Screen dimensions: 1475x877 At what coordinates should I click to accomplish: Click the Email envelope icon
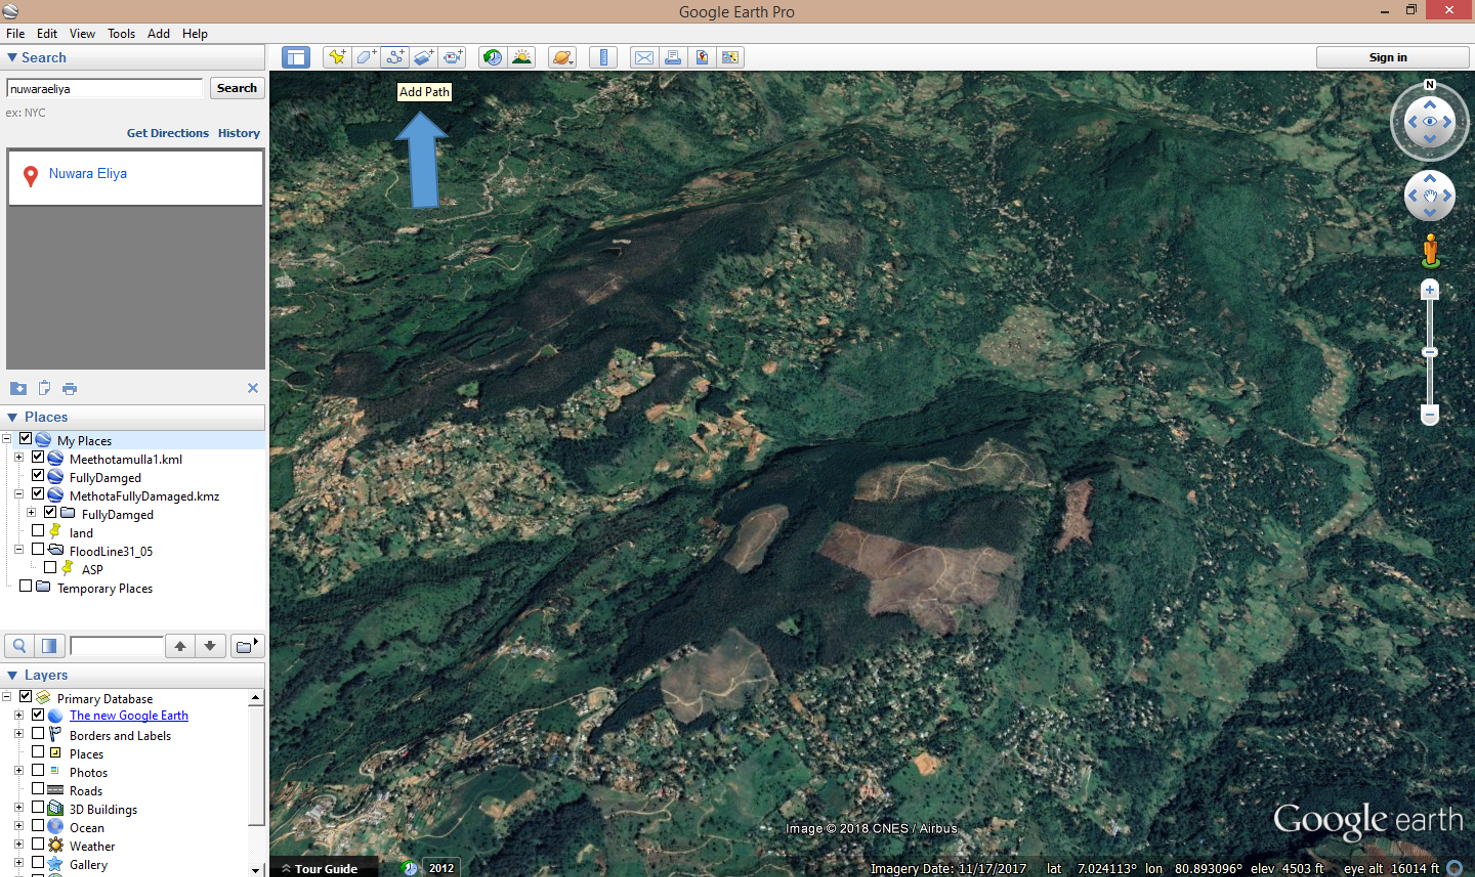pos(644,57)
